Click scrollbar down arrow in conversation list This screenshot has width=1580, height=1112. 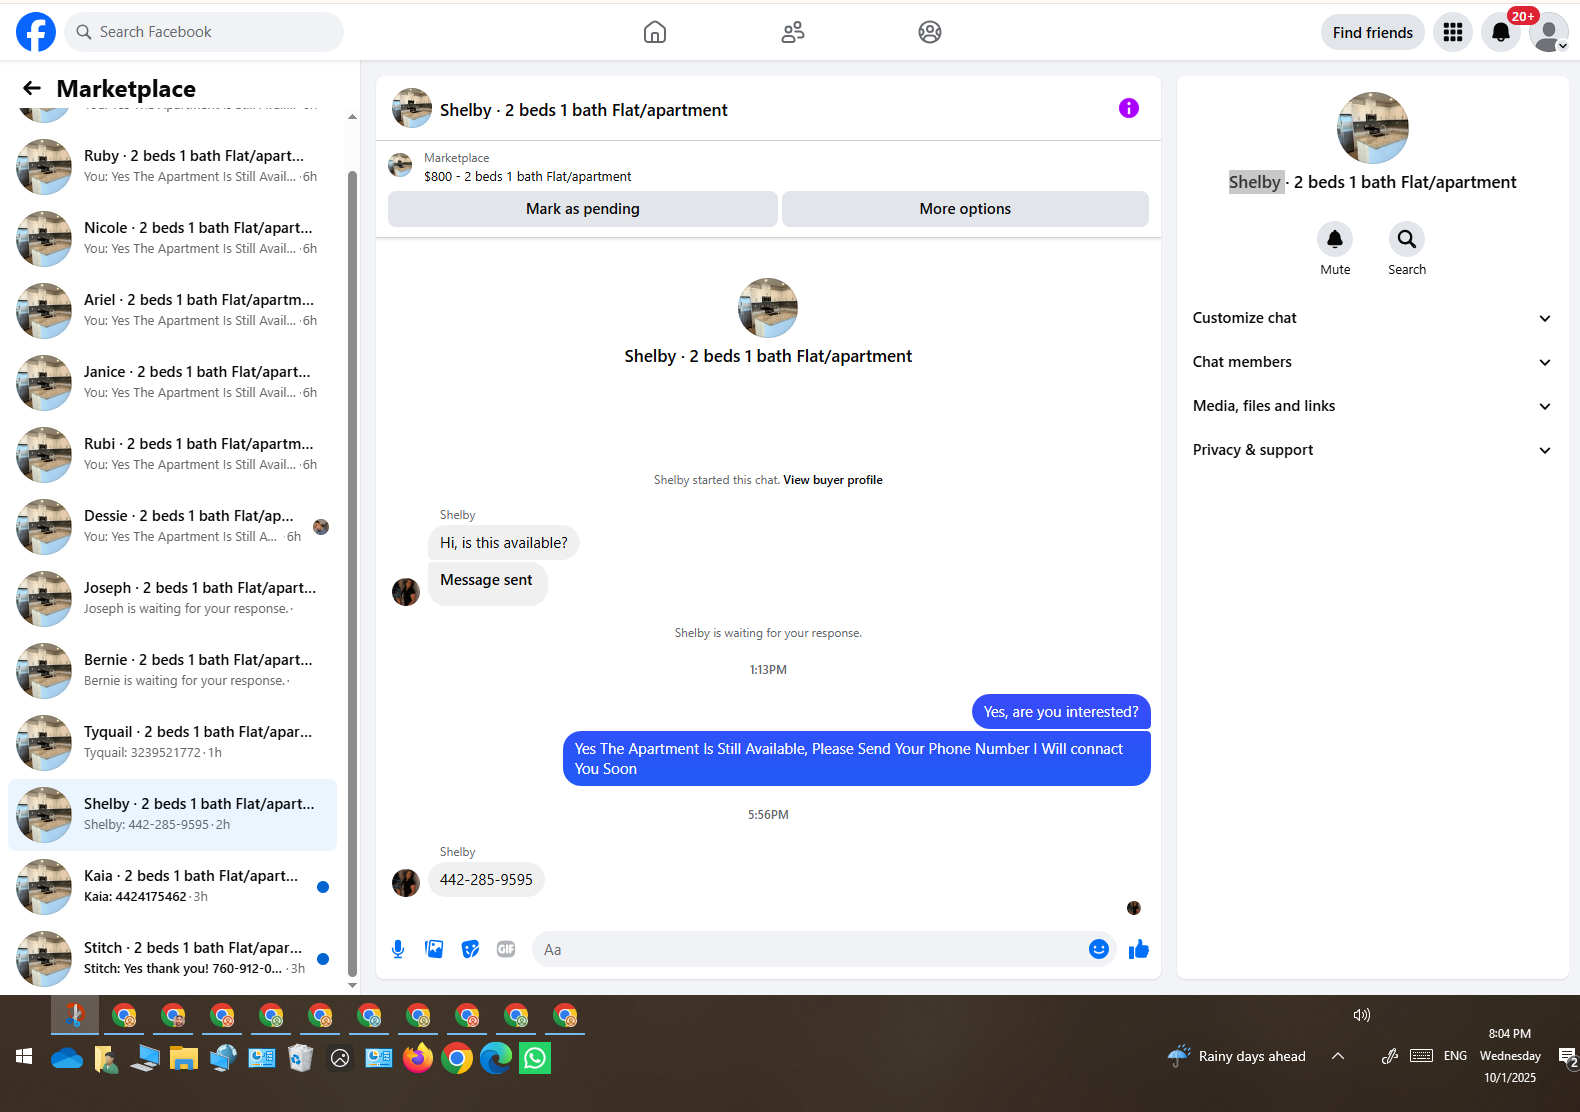[x=352, y=986]
